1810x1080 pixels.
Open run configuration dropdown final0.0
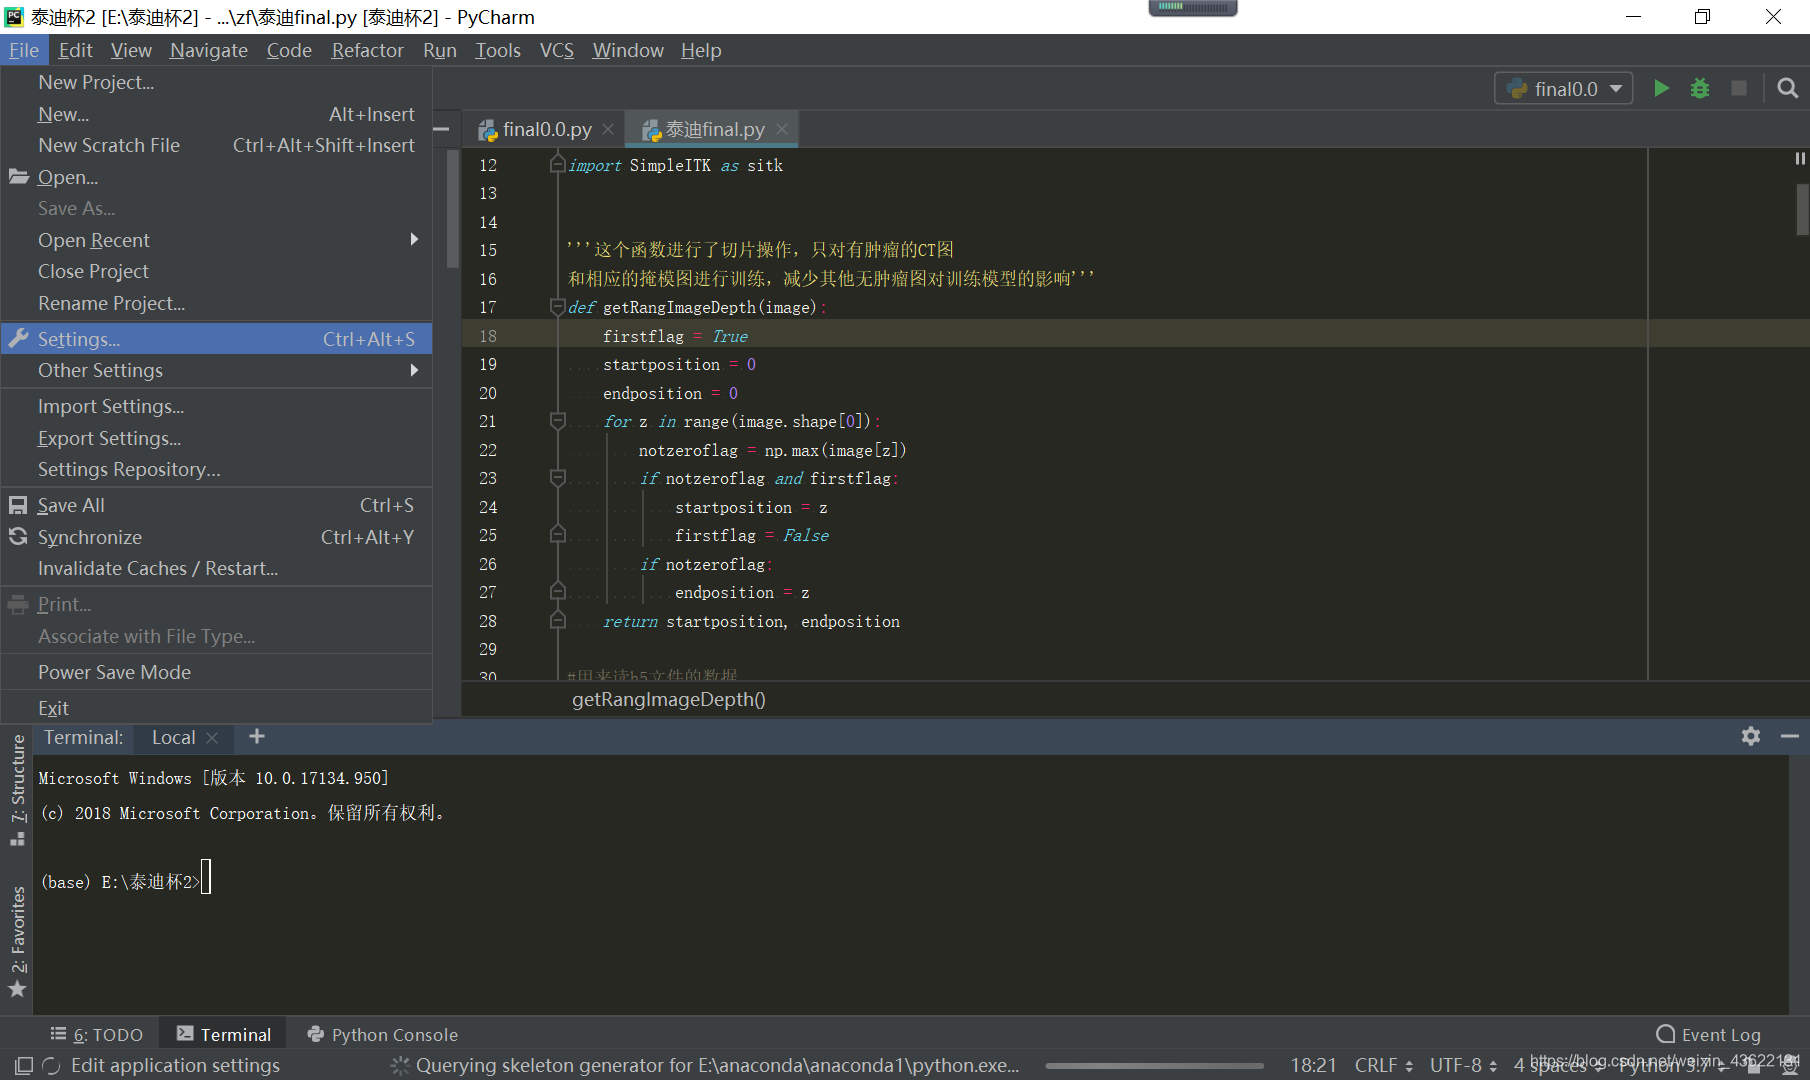[x=1564, y=88]
